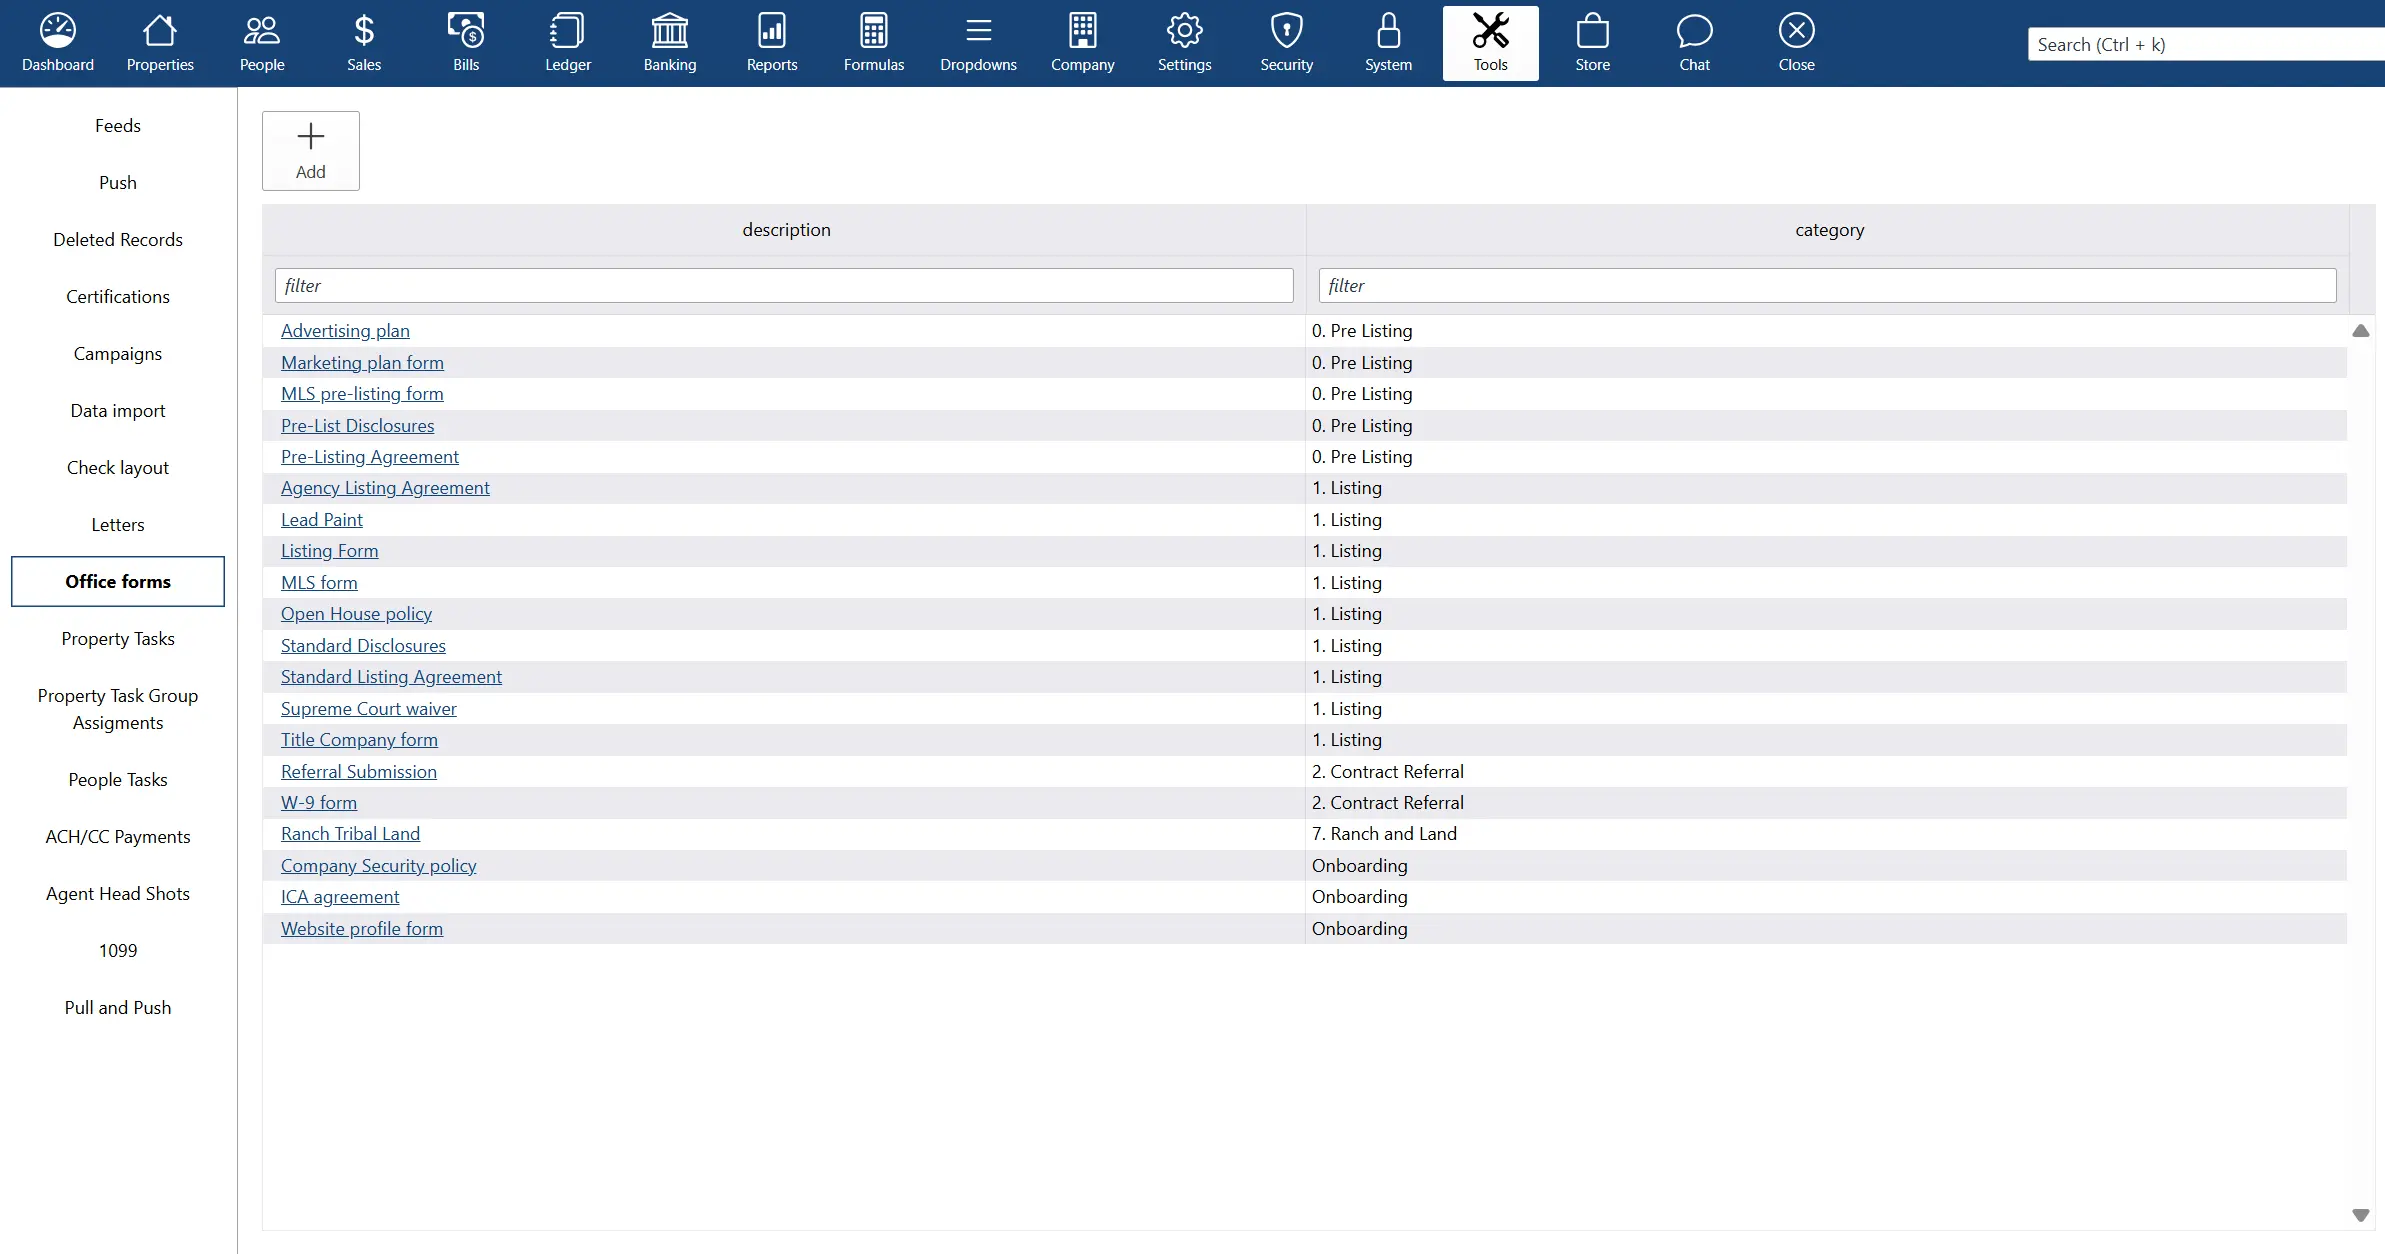Open Feeds in the sidebar

click(x=118, y=126)
